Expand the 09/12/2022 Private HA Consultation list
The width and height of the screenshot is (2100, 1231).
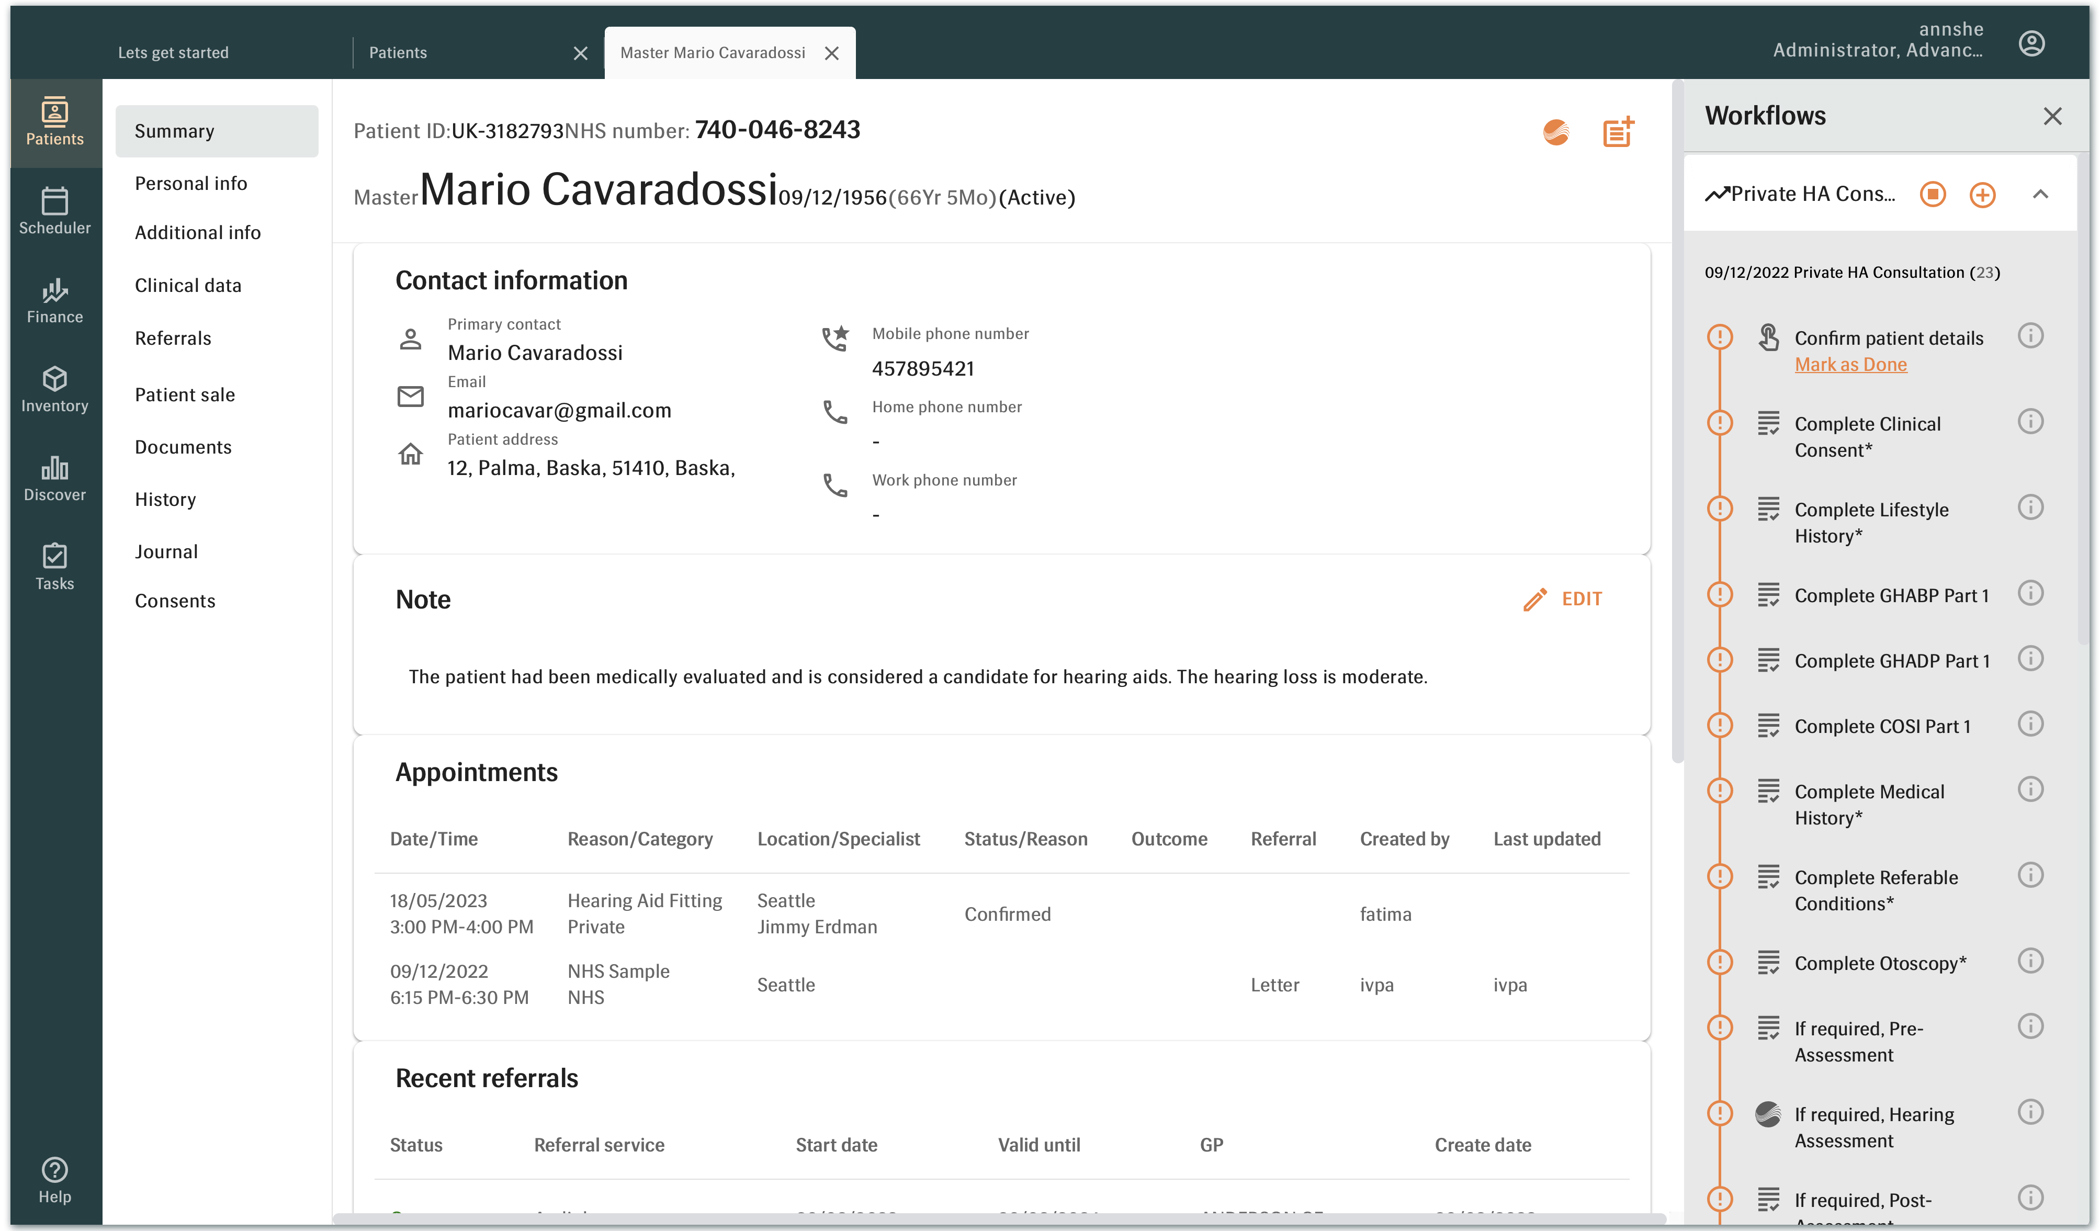tap(1849, 271)
